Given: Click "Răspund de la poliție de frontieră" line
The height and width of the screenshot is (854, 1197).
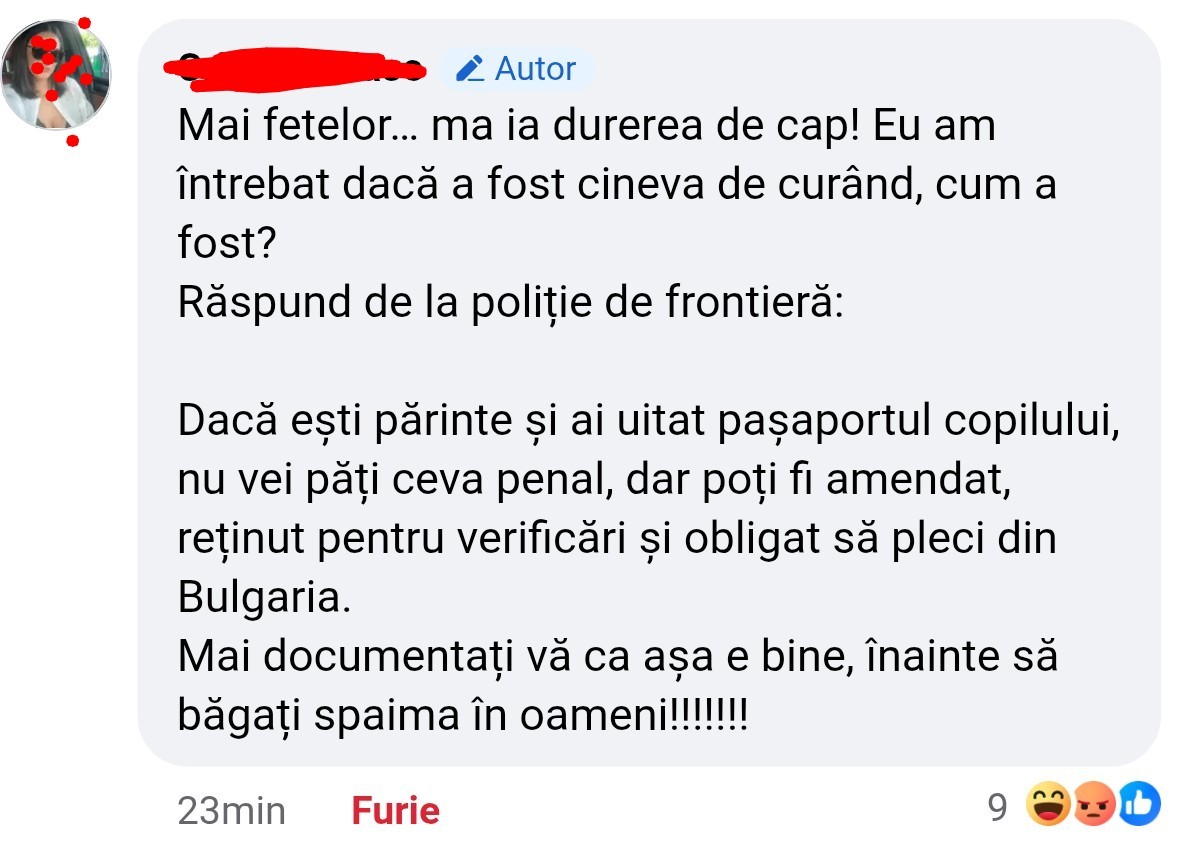Looking at the screenshot, I should (510, 302).
